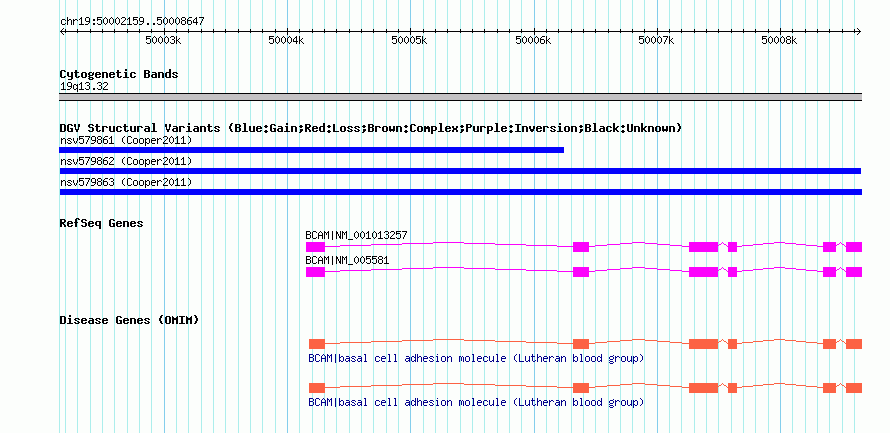Screen dimensions: 890x433
Task: Click the nsv579863 structural variant blue bar
Action: coord(460,192)
